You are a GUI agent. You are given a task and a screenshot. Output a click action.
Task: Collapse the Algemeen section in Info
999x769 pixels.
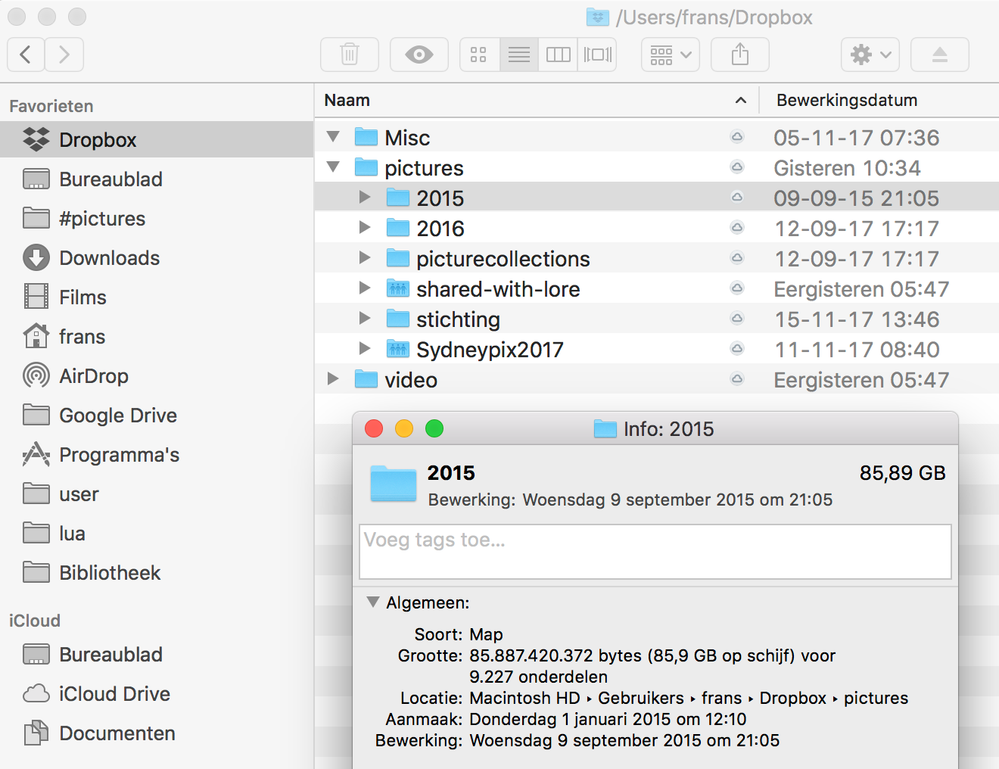(x=372, y=603)
